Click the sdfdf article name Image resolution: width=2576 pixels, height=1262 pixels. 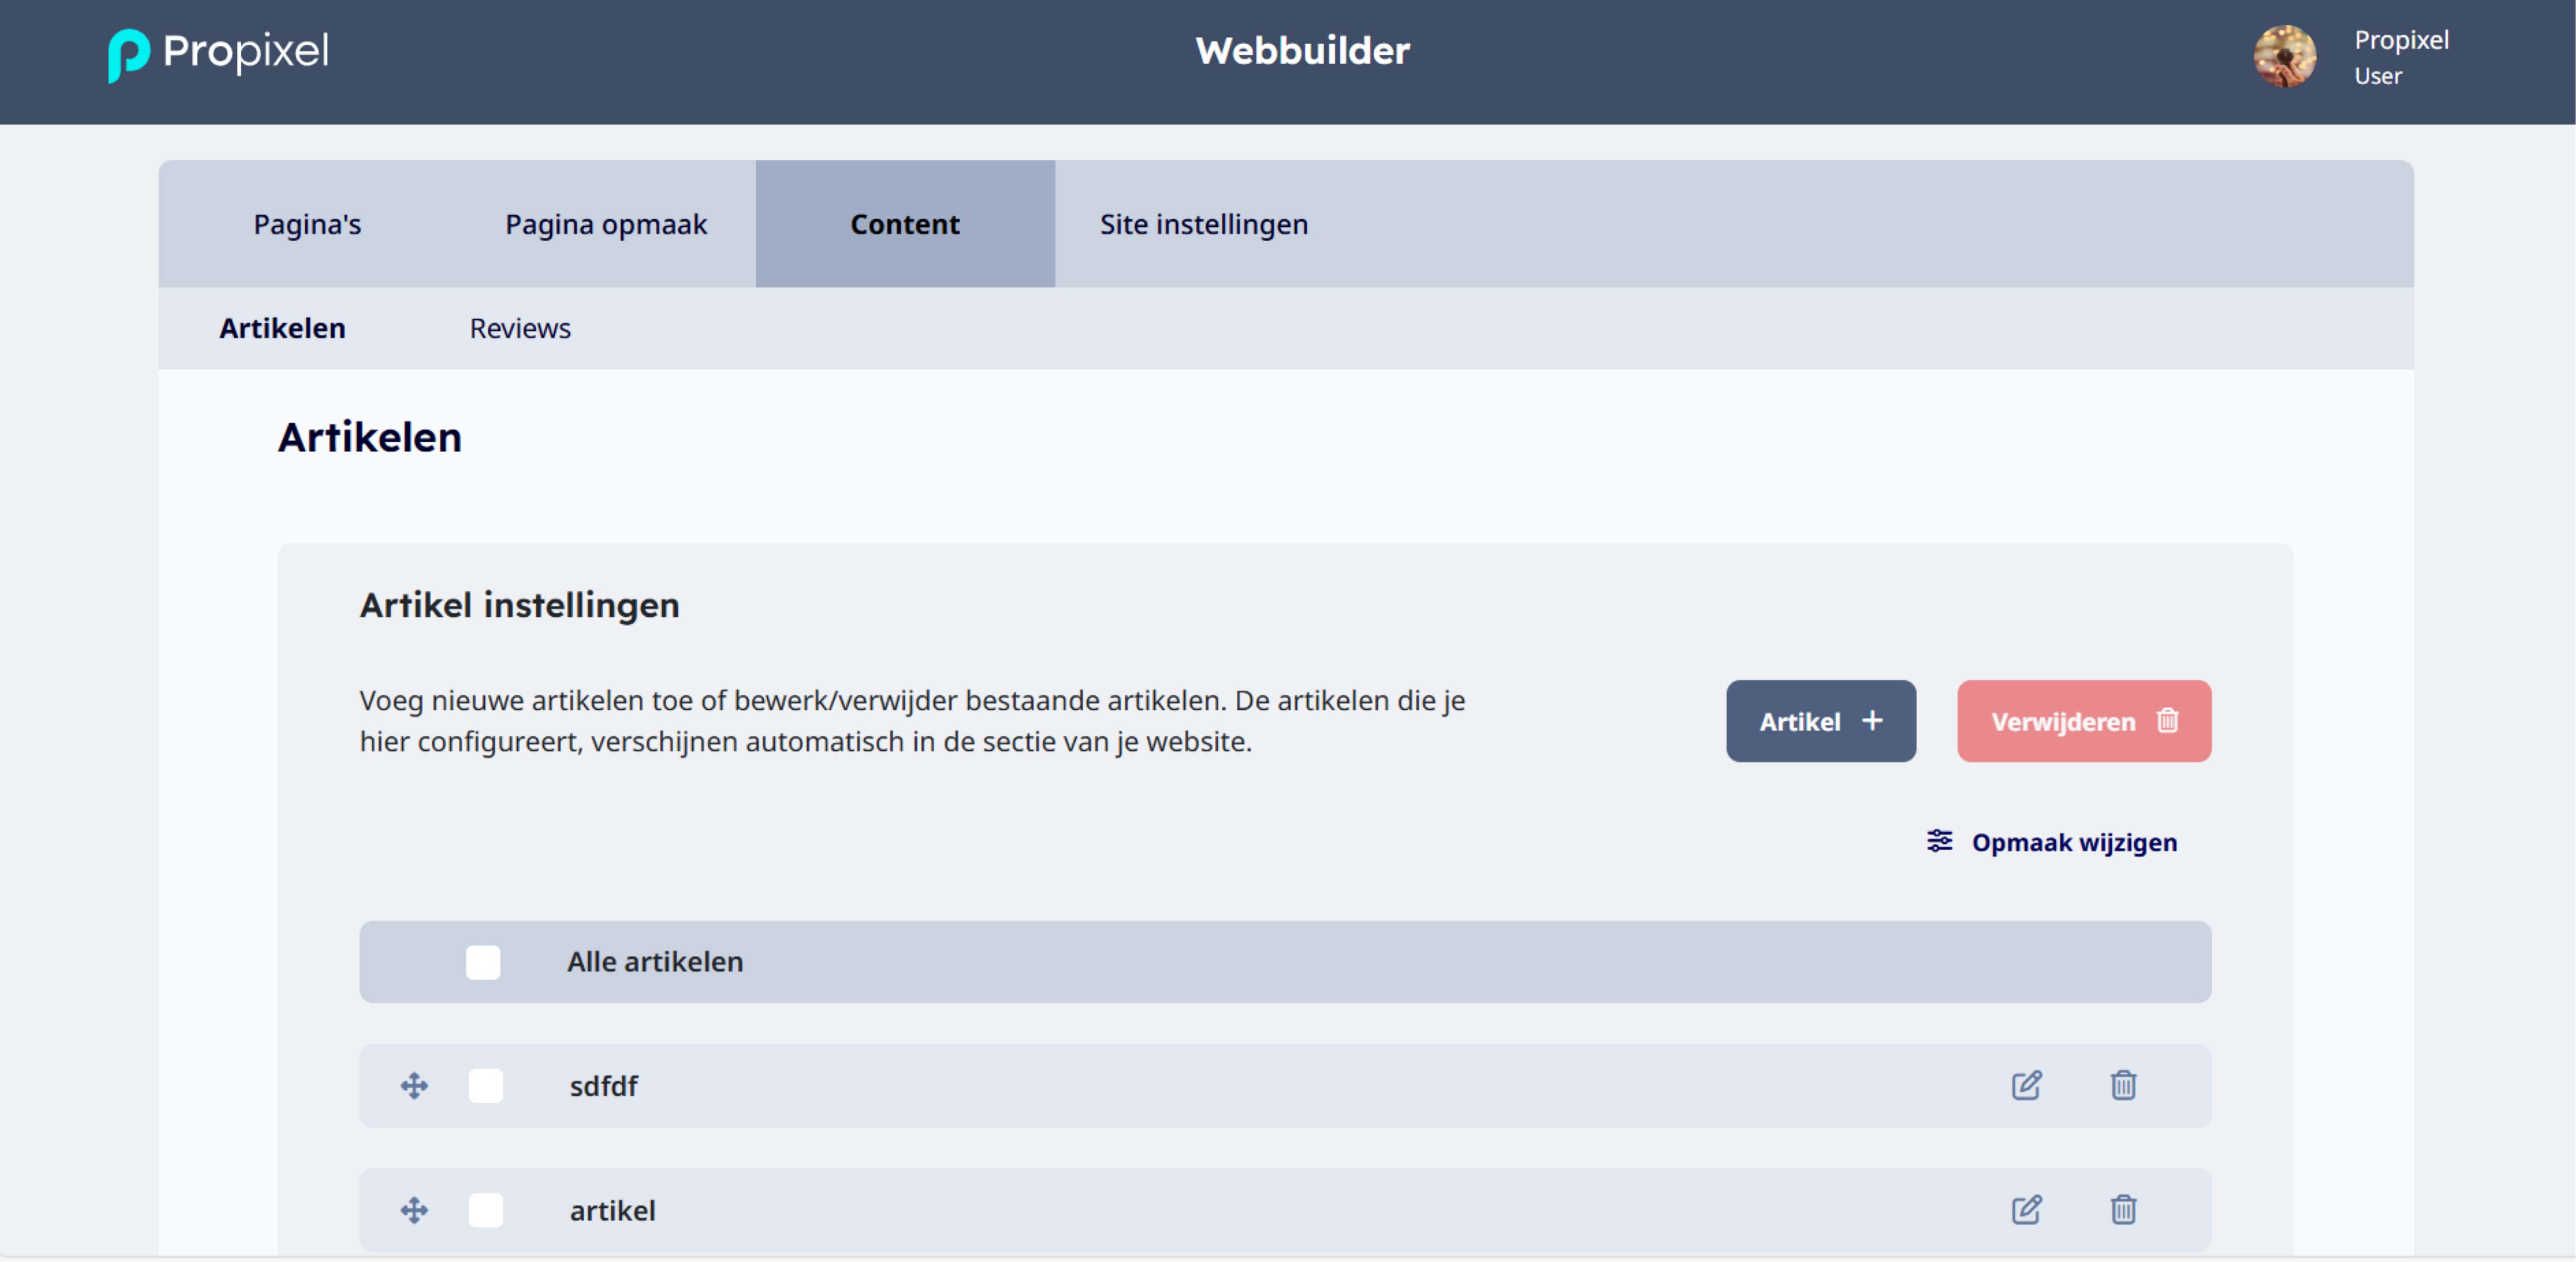click(x=603, y=1086)
